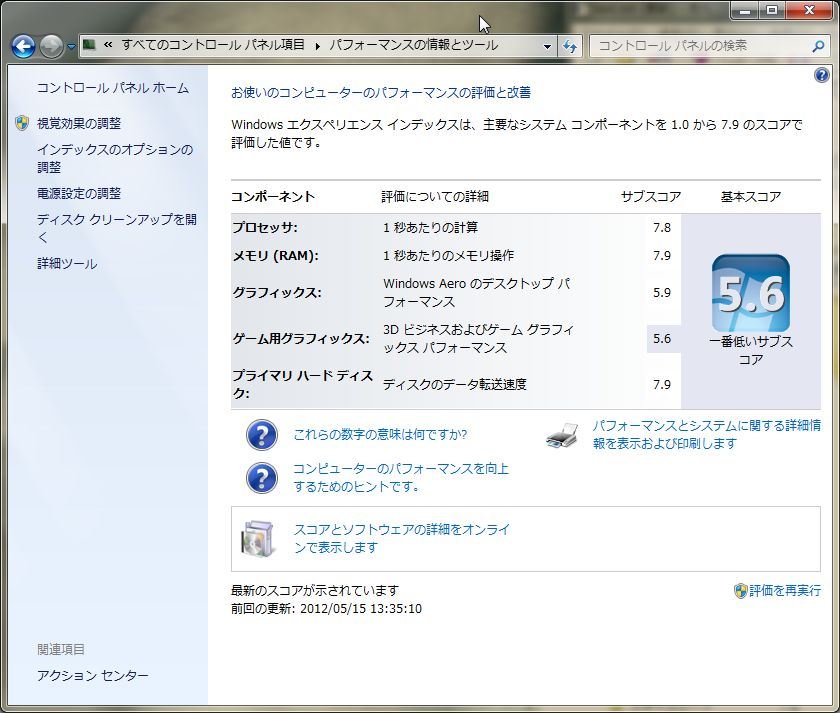Expand the address bar history dropdown

click(547, 47)
